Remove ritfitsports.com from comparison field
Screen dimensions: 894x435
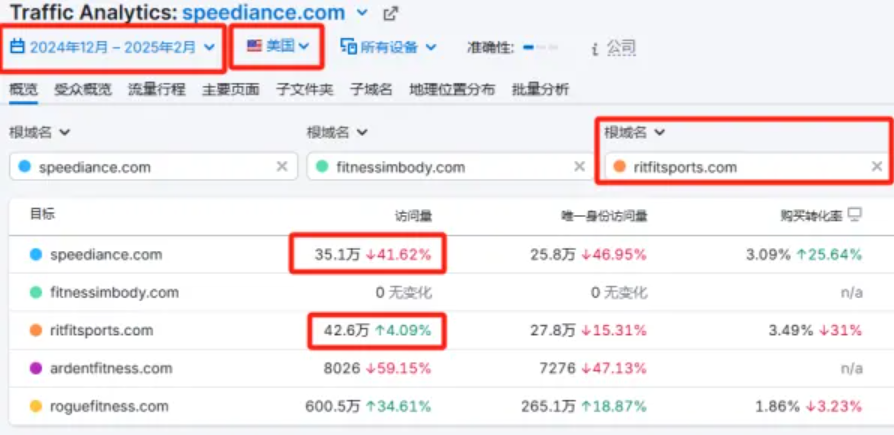point(876,167)
